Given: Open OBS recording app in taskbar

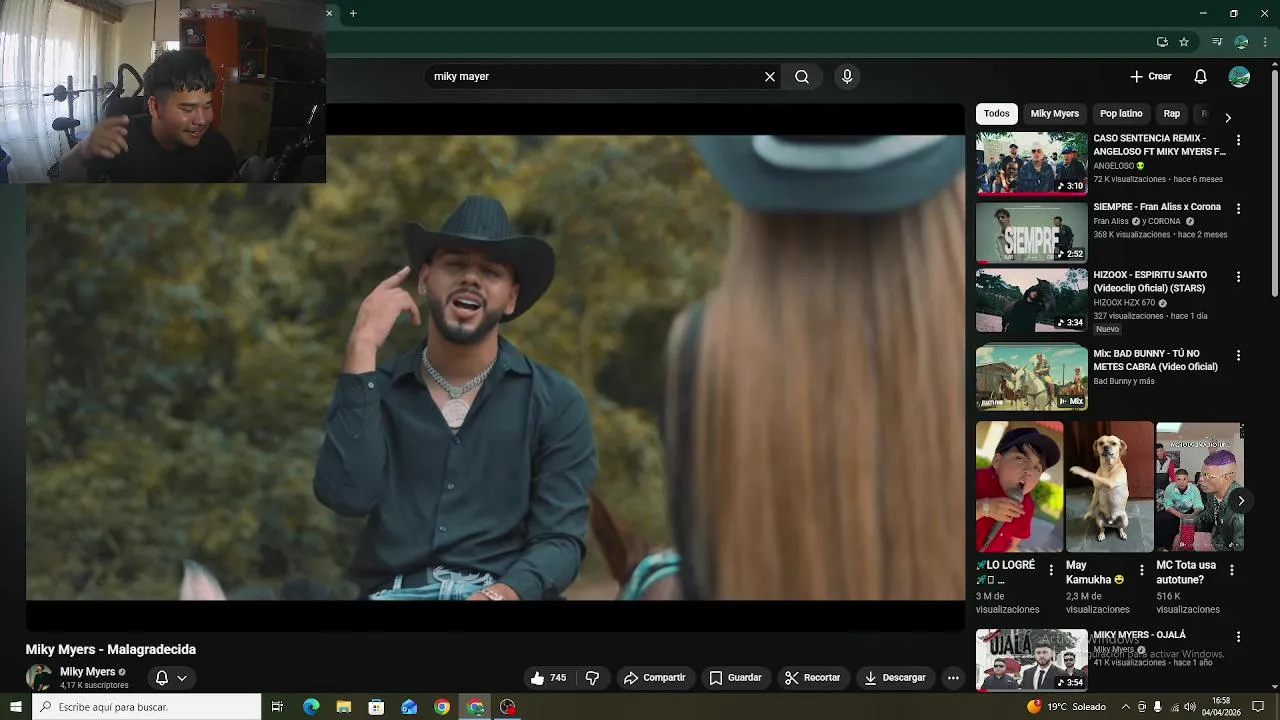Looking at the screenshot, I should pyautogui.click(x=508, y=707).
